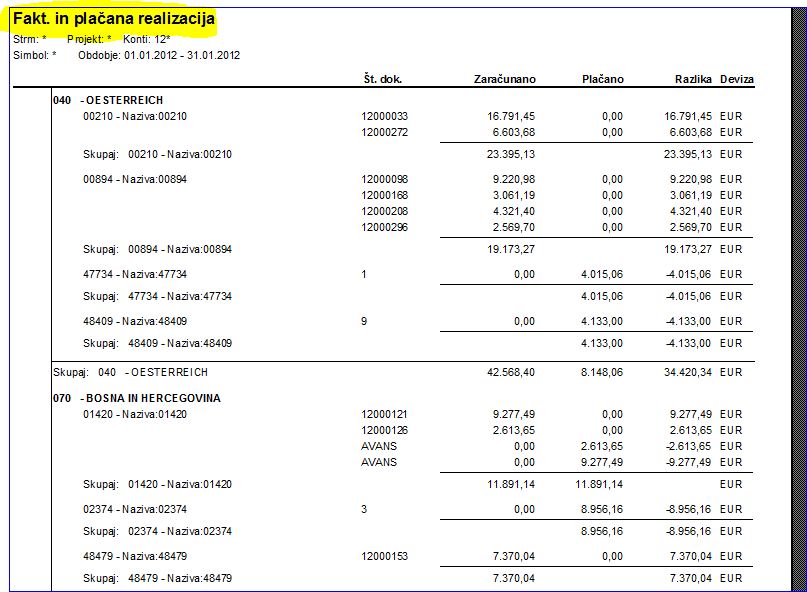Click the Št. dok. column header
Image resolution: width=807 pixels, height=592 pixels.
point(382,79)
